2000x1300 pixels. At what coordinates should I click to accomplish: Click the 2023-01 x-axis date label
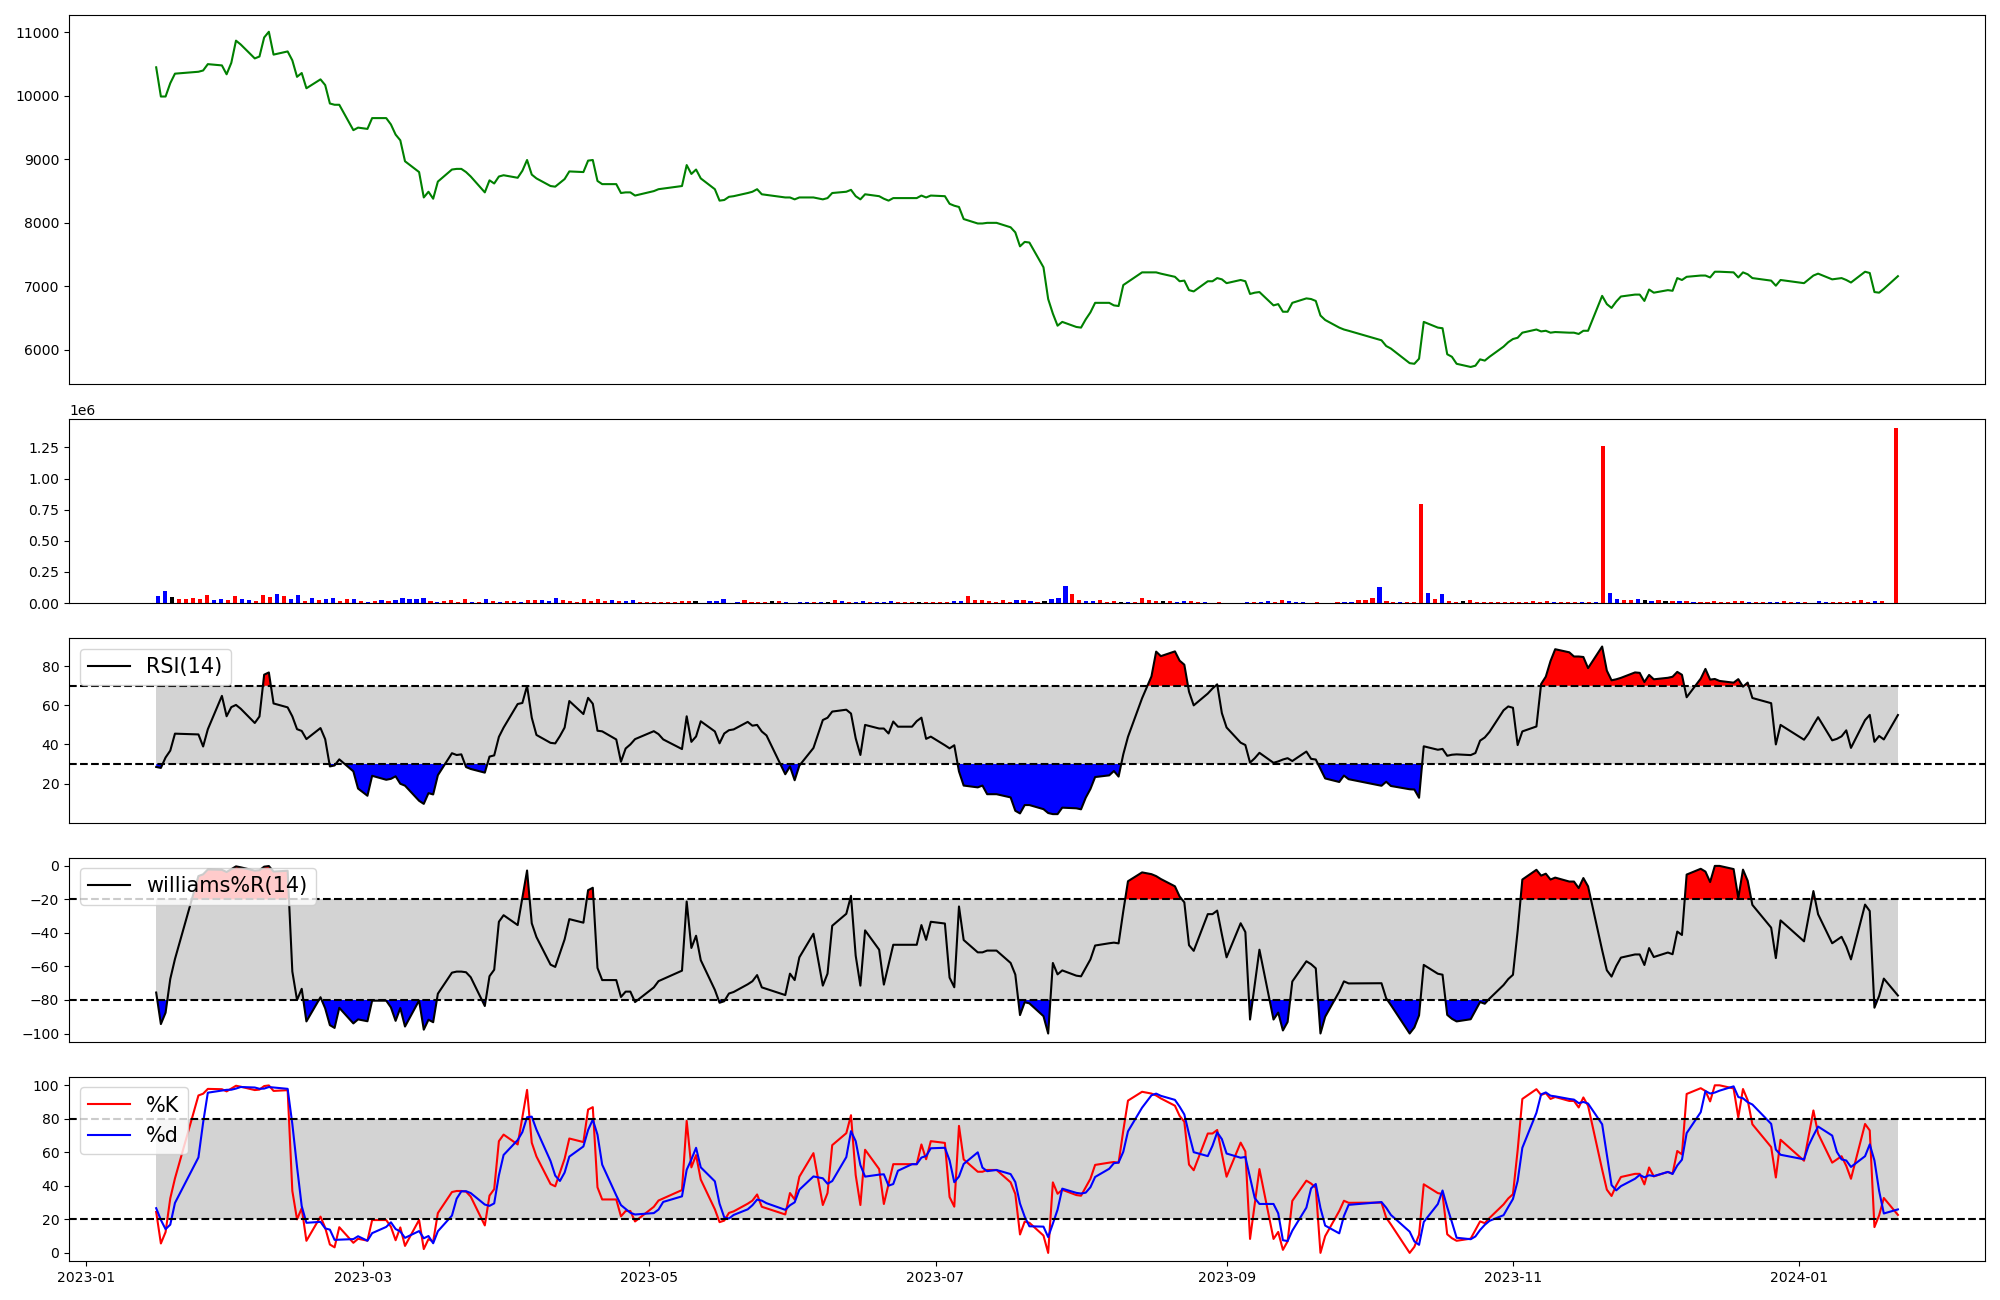pyautogui.click(x=86, y=1277)
